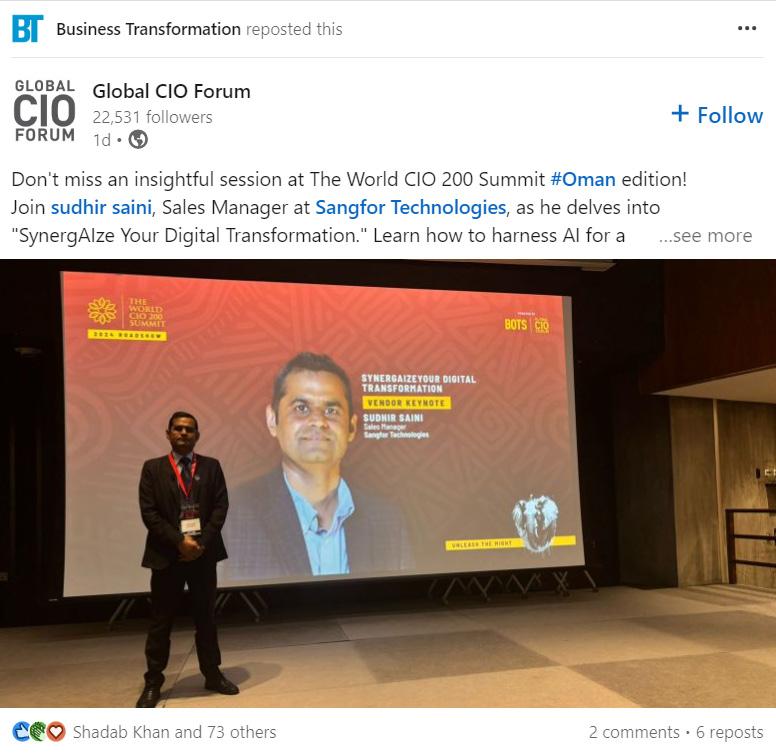Open sudhir saini's profile link
Image resolution: width=776 pixels, height=755 pixels.
[x=101, y=207]
